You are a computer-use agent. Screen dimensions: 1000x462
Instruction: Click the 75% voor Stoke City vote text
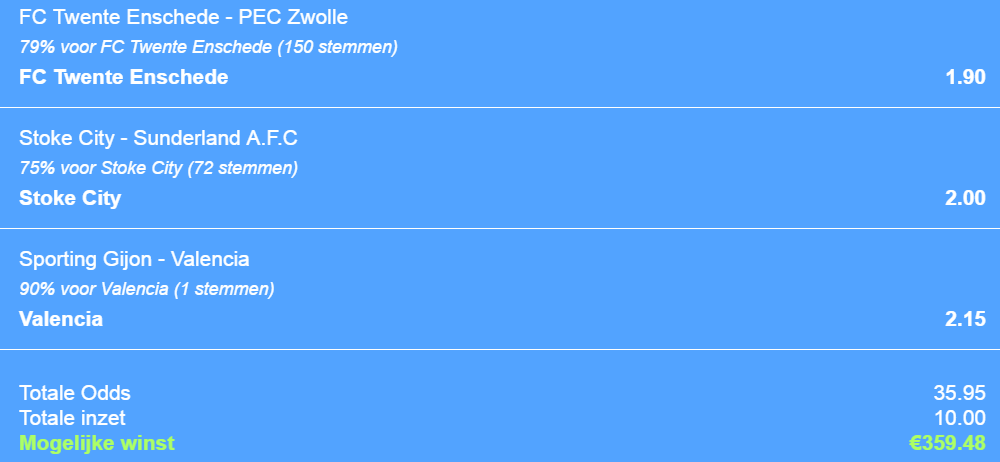[158, 168]
